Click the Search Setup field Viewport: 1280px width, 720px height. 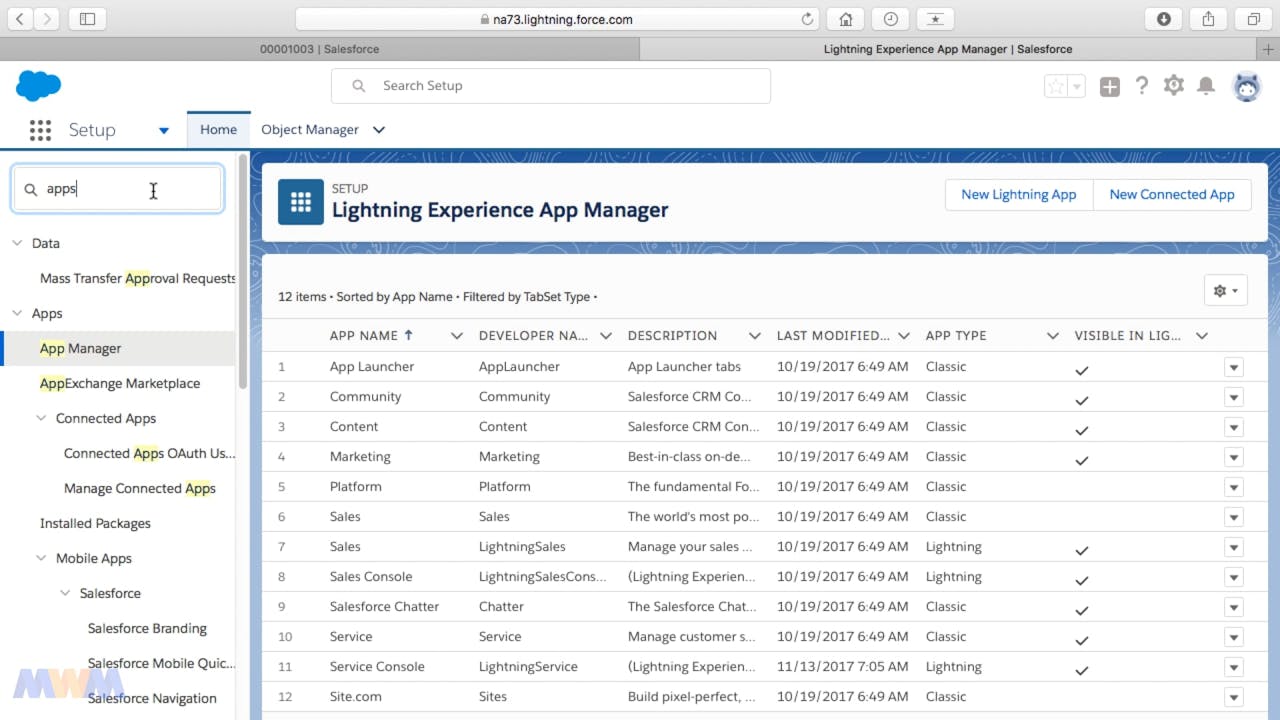pyautogui.click(x=551, y=86)
